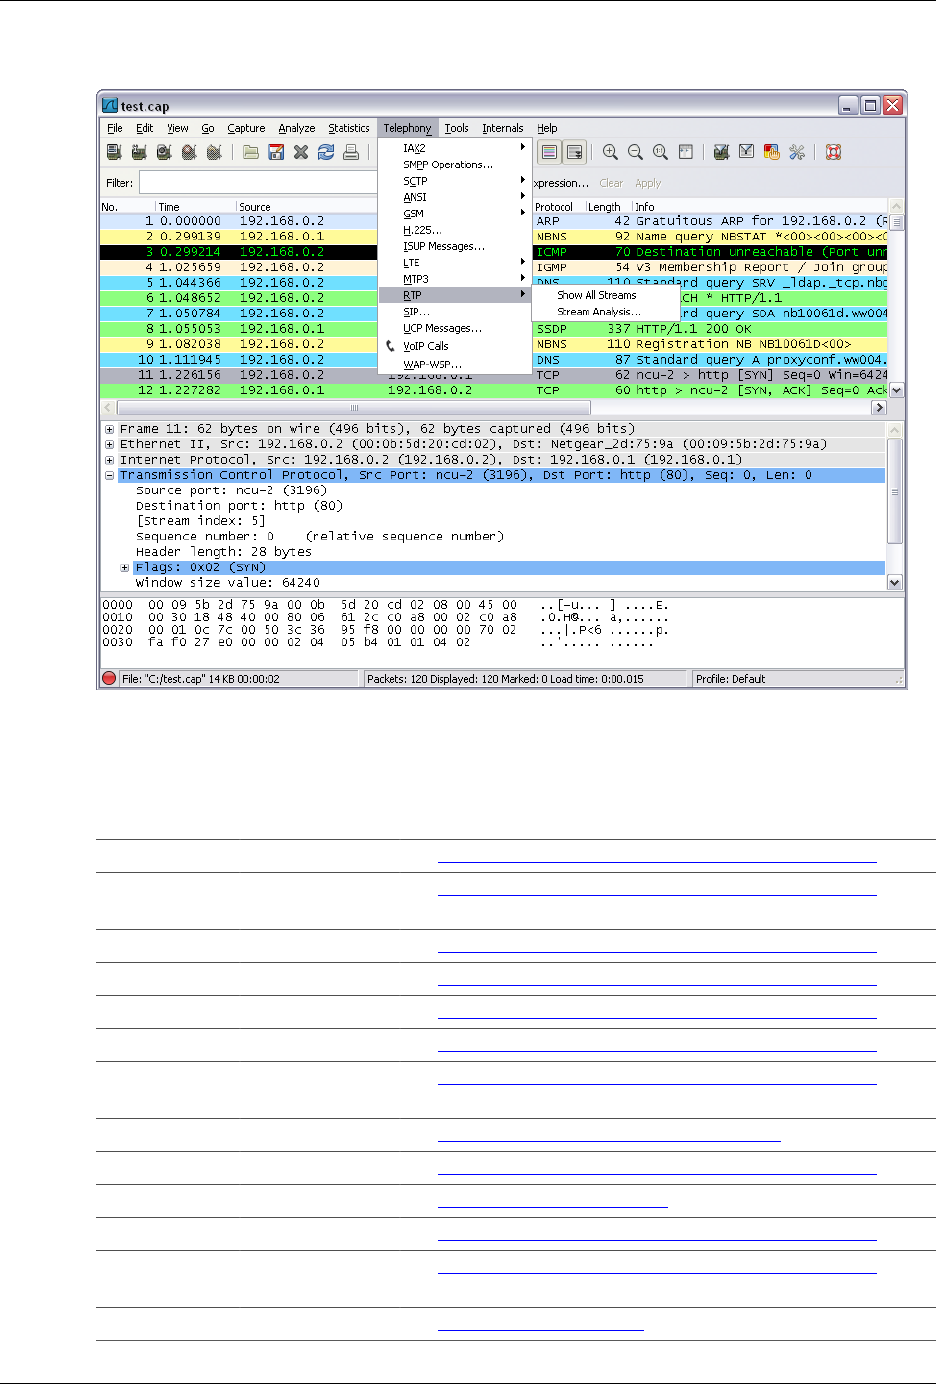Click the red expert info status icon
The image size is (936, 1384).
pyautogui.click(x=109, y=678)
